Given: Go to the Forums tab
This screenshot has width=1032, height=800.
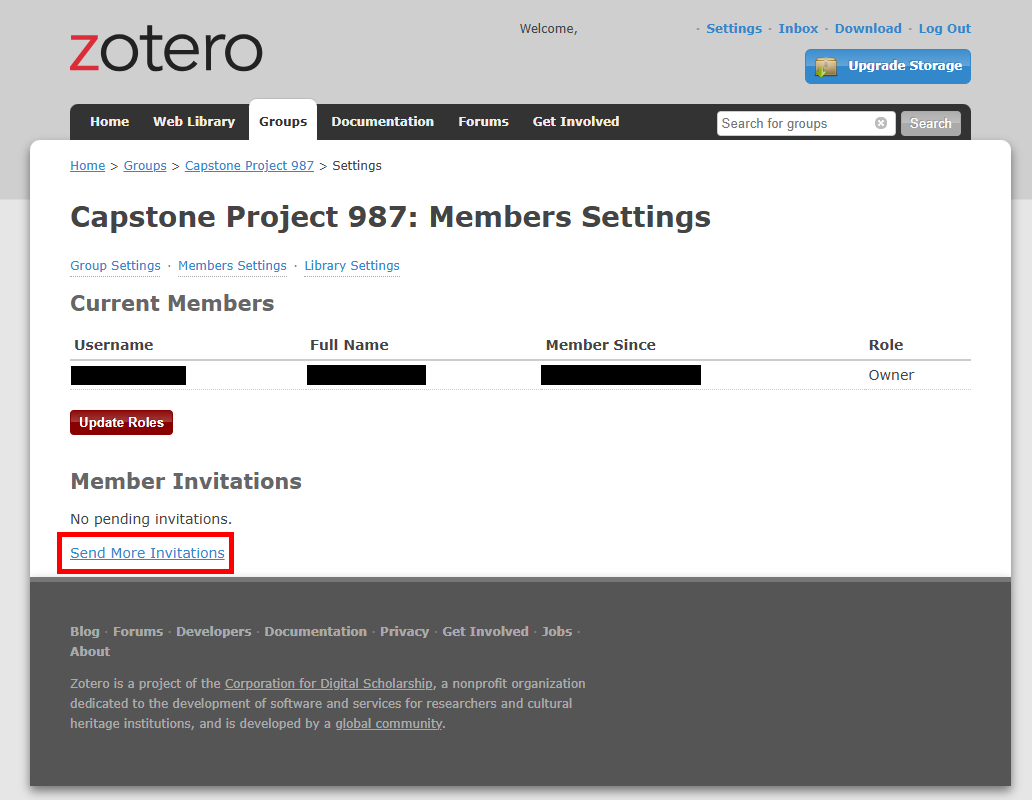Looking at the screenshot, I should (483, 122).
